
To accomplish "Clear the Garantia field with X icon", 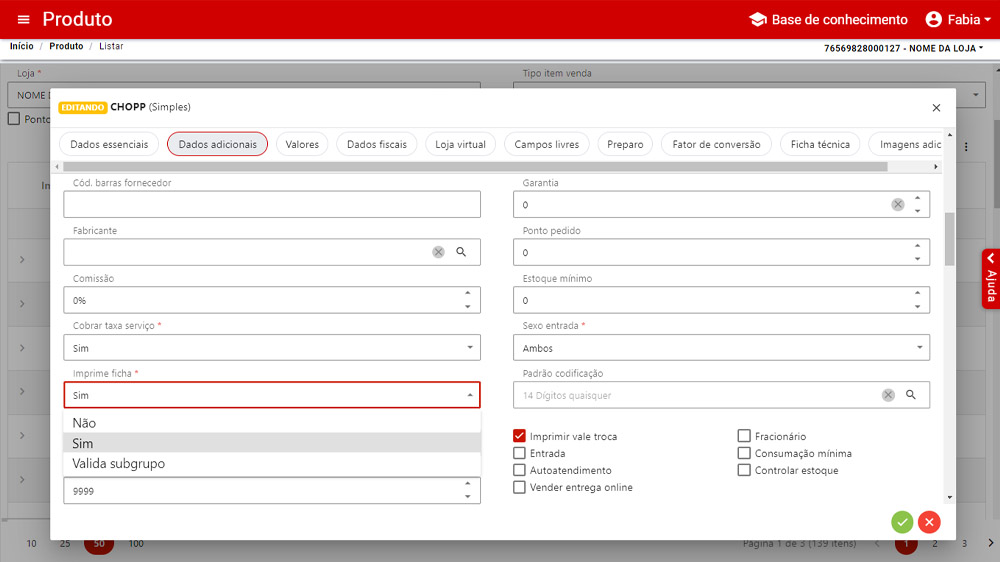I will 897,205.
